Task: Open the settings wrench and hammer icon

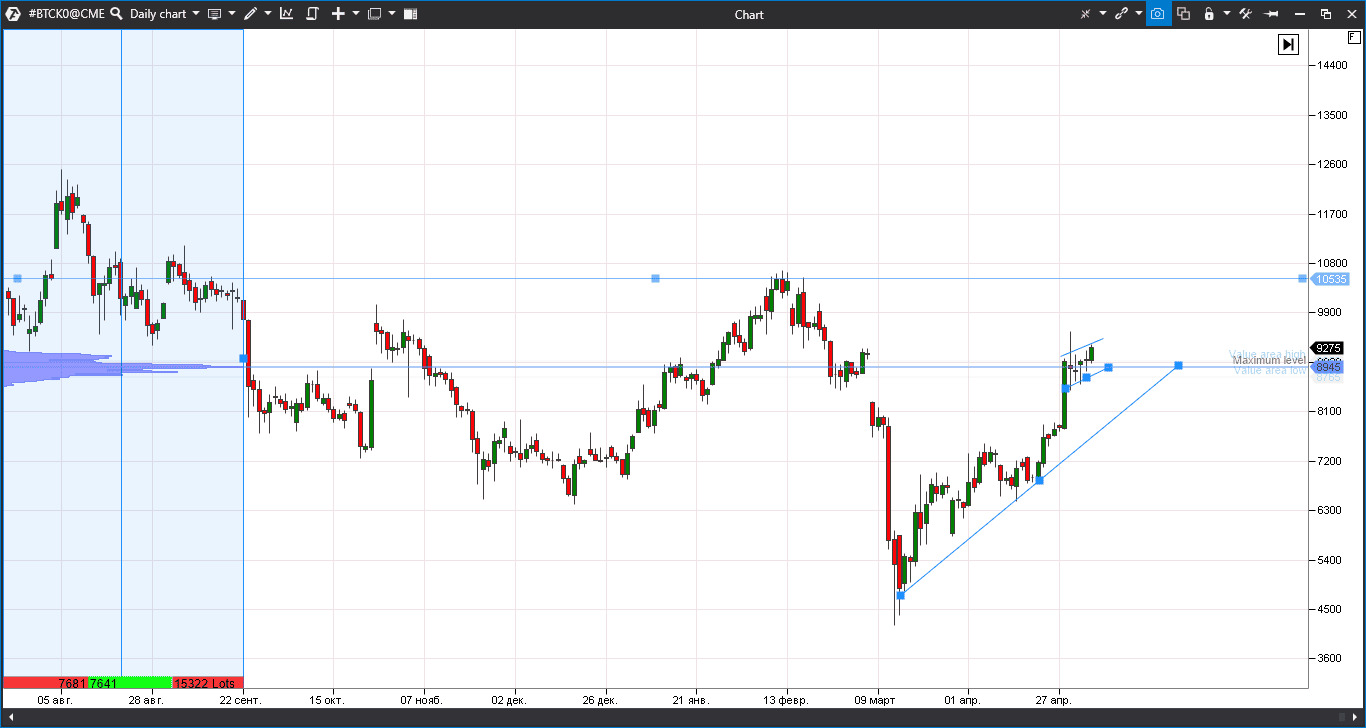Action: (x=1246, y=14)
